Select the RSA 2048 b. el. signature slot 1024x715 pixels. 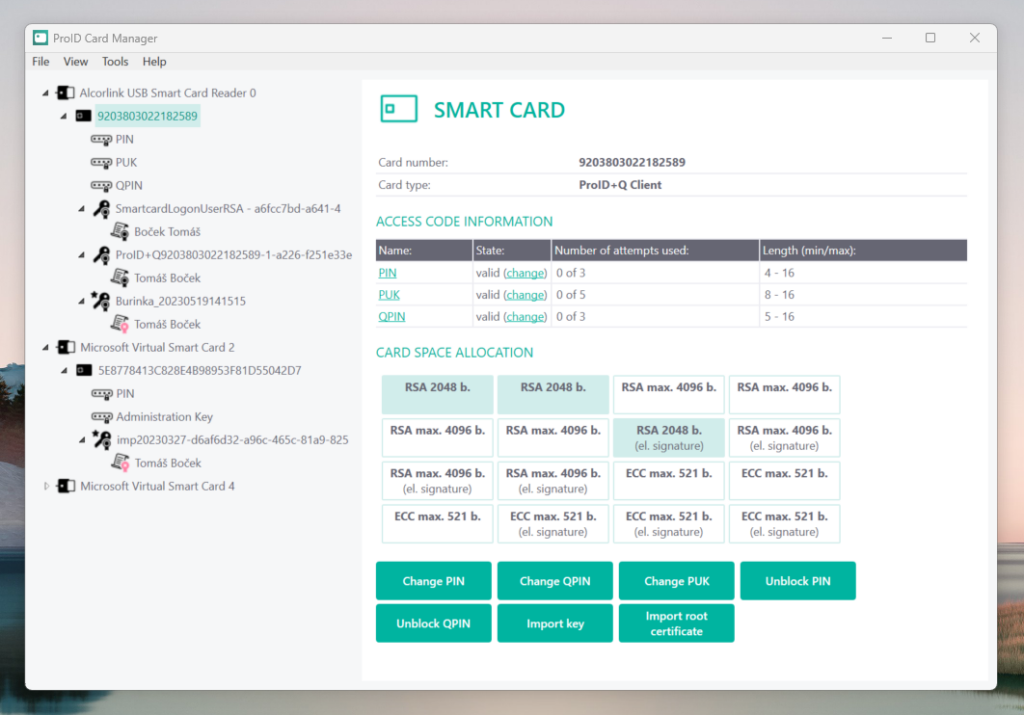669,438
